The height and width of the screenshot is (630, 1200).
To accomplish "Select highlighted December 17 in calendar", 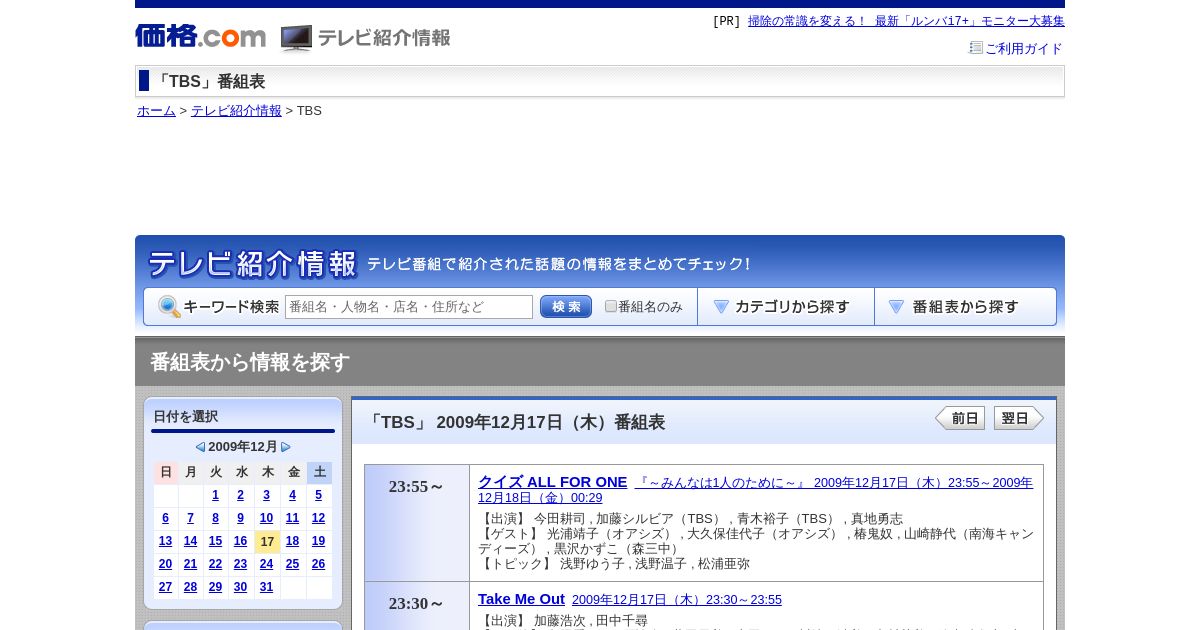I will [267, 542].
